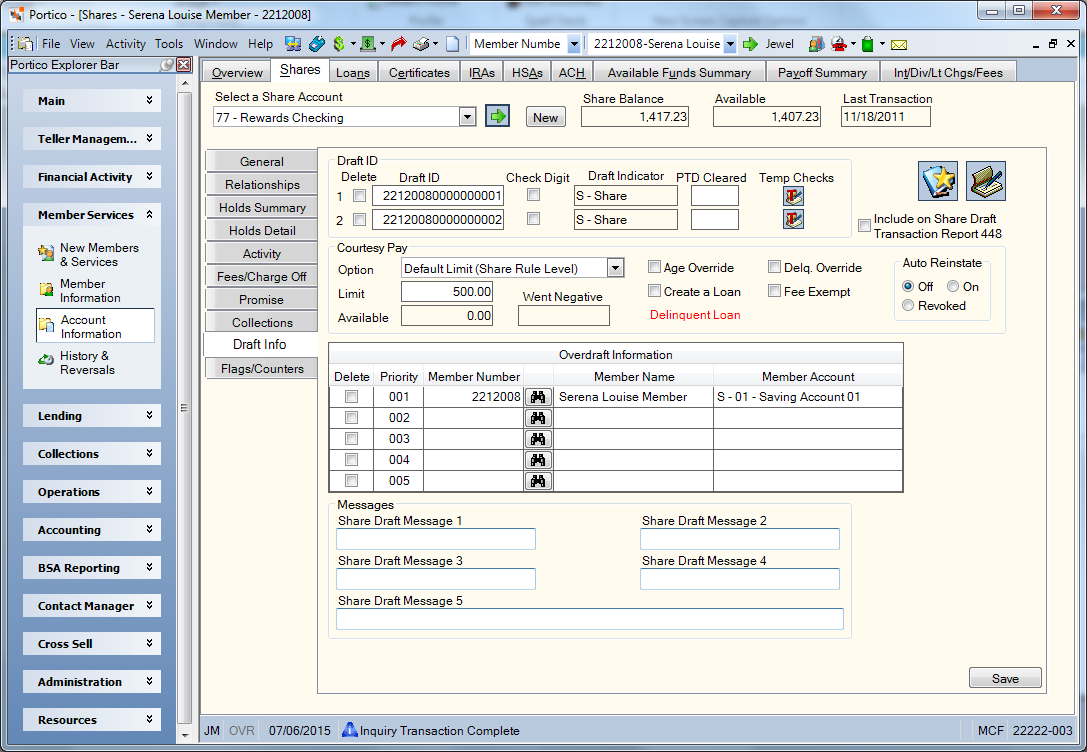Click binoculars lookup for priority 004
The width and height of the screenshot is (1087, 752).
(x=538, y=460)
